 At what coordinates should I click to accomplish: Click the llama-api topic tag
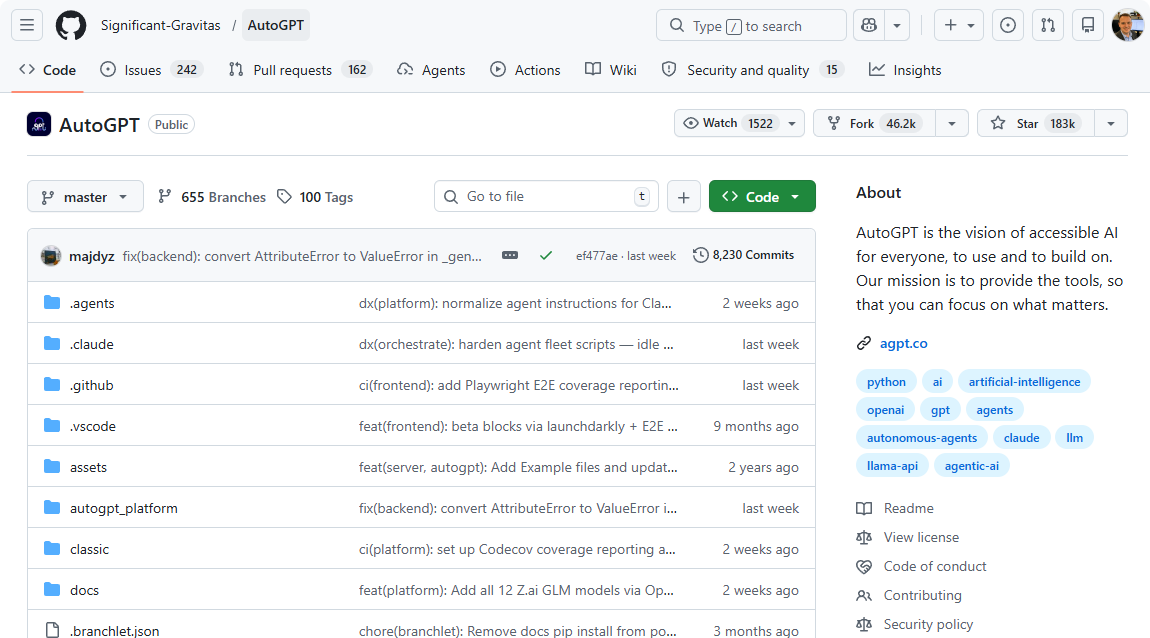pyautogui.click(x=892, y=465)
